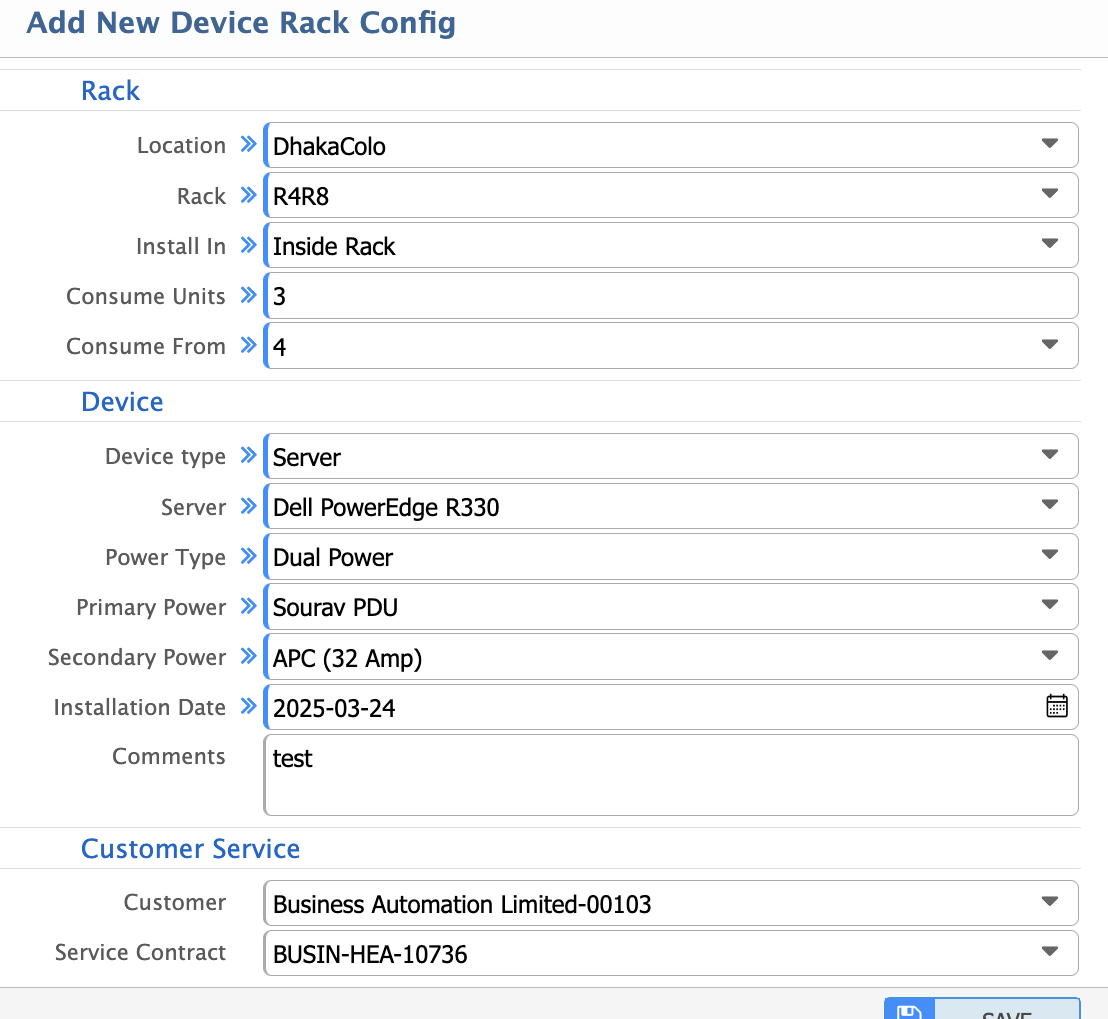Expand the Customer dropdown for Business Automation Limited

click(1050, 901)
